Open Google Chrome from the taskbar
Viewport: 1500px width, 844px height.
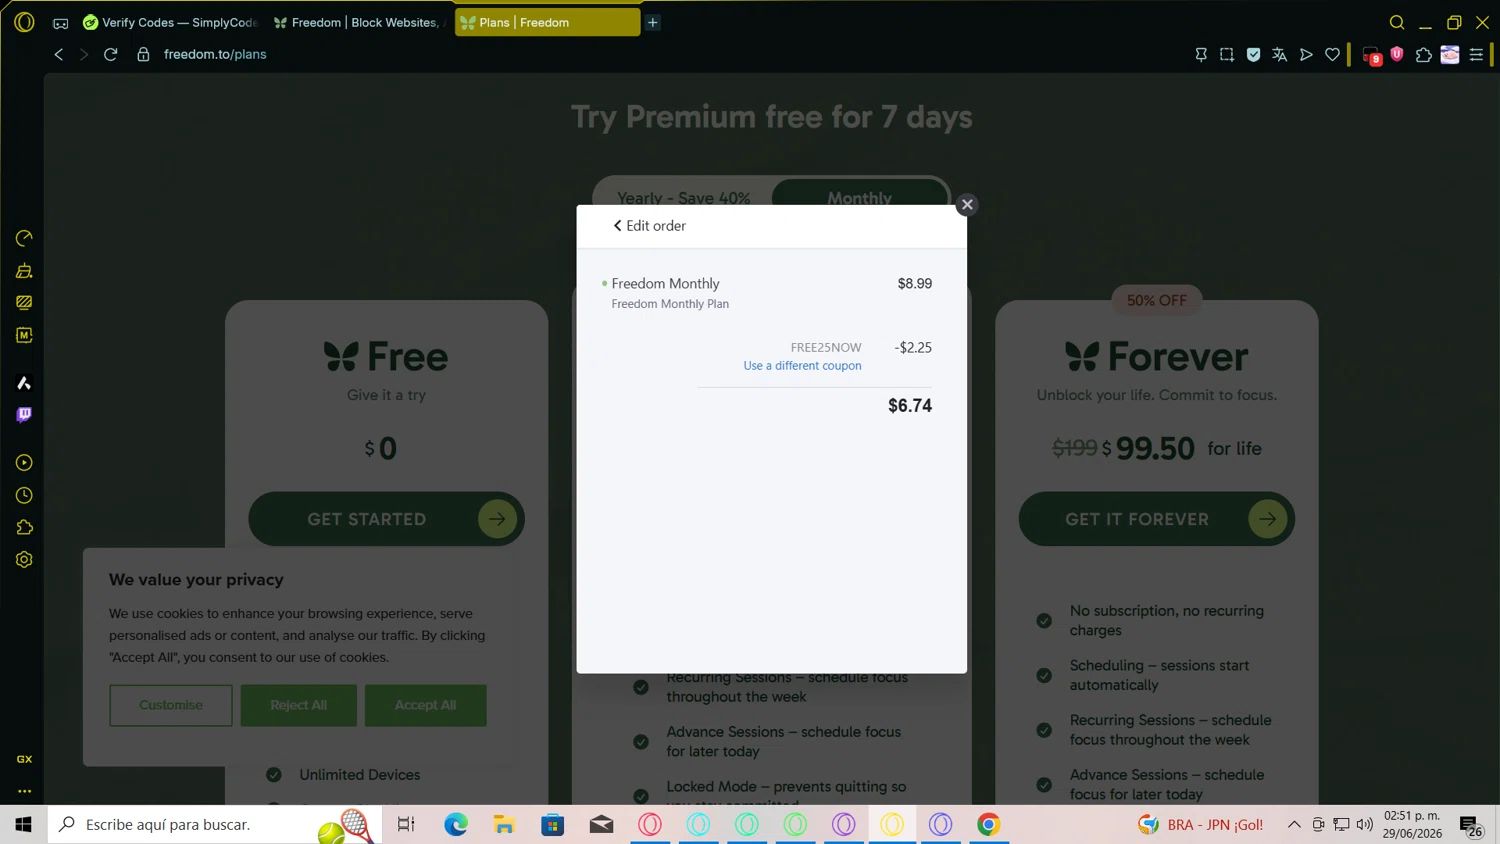988,824
